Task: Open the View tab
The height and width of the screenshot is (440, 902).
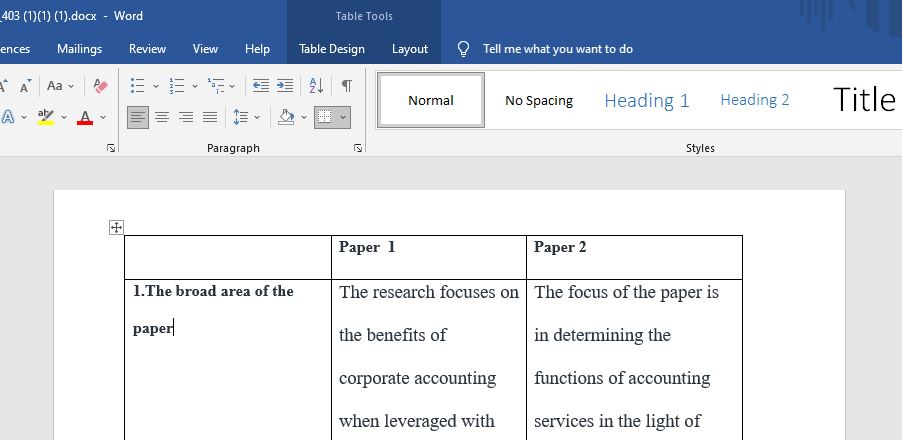Action: point(205,49)
